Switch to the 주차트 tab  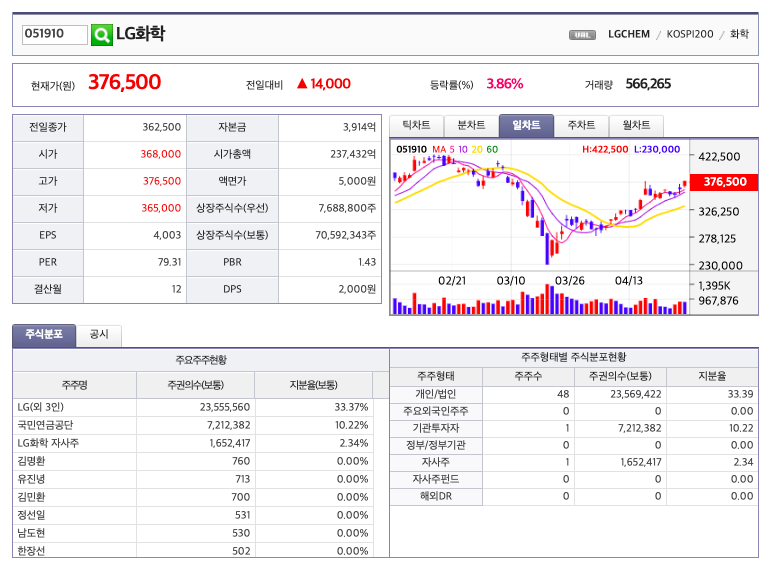pyautogui.click(x=581, y=125)
